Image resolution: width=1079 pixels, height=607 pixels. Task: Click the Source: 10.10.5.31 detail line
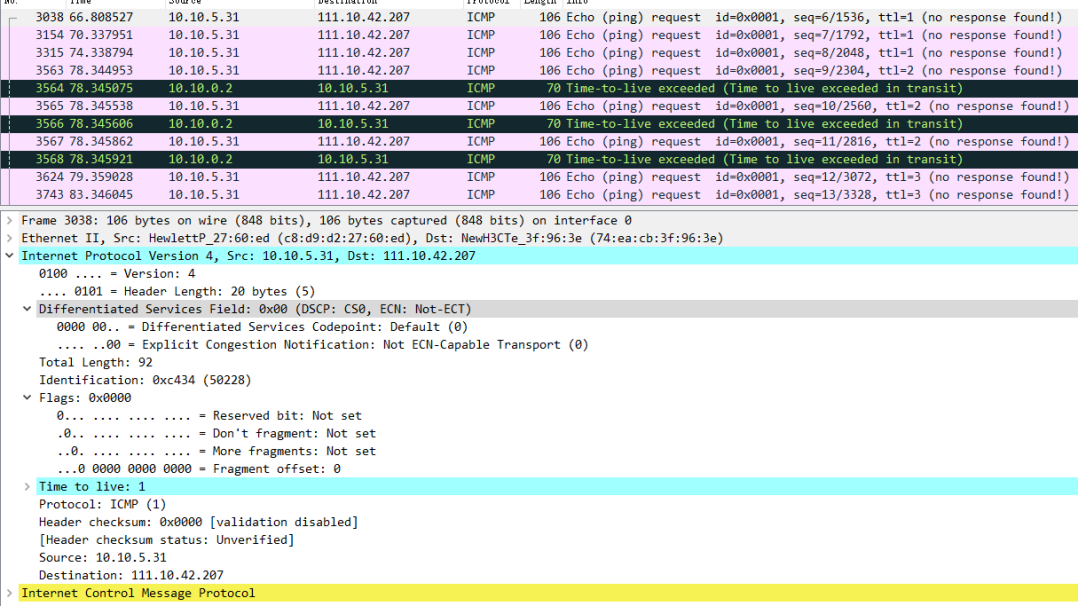click(x=103, y=558)
